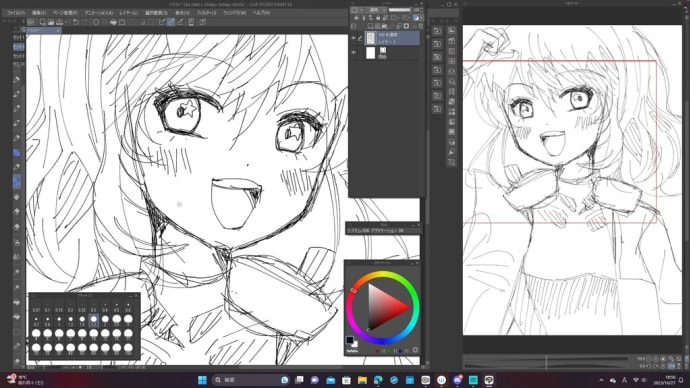Toggle the Lock layer icon
Image resolution: width=690 pixels, height=388 pixels.
(x=378, y=18)
